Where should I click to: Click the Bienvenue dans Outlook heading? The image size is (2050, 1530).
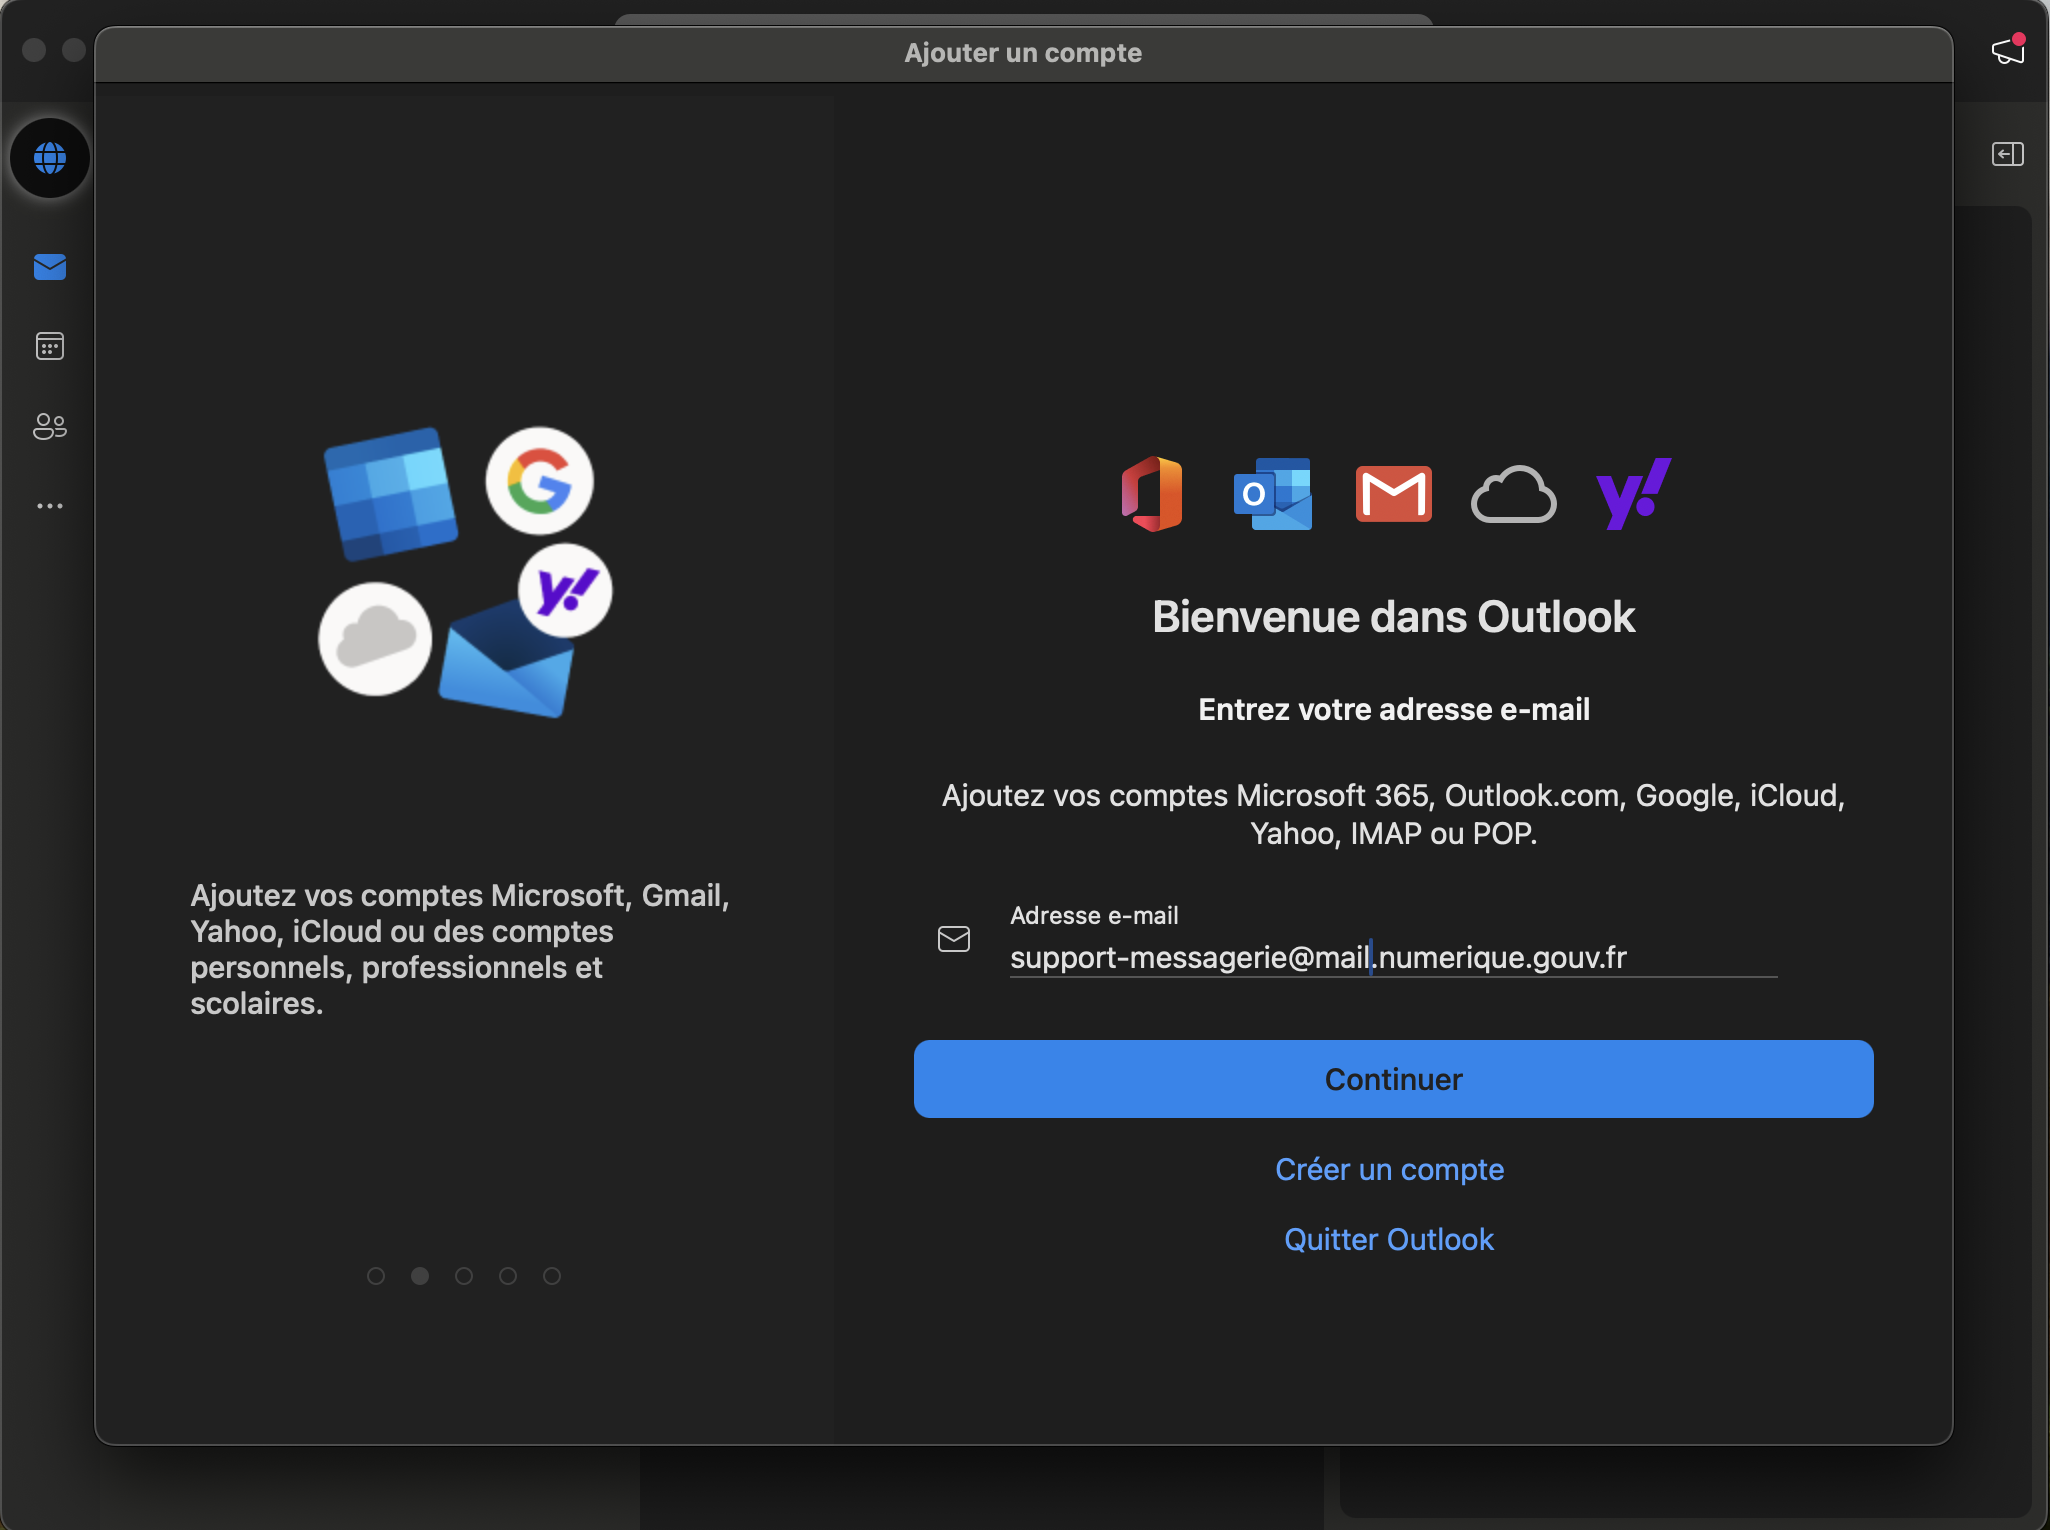click(x=1393, y=616)
